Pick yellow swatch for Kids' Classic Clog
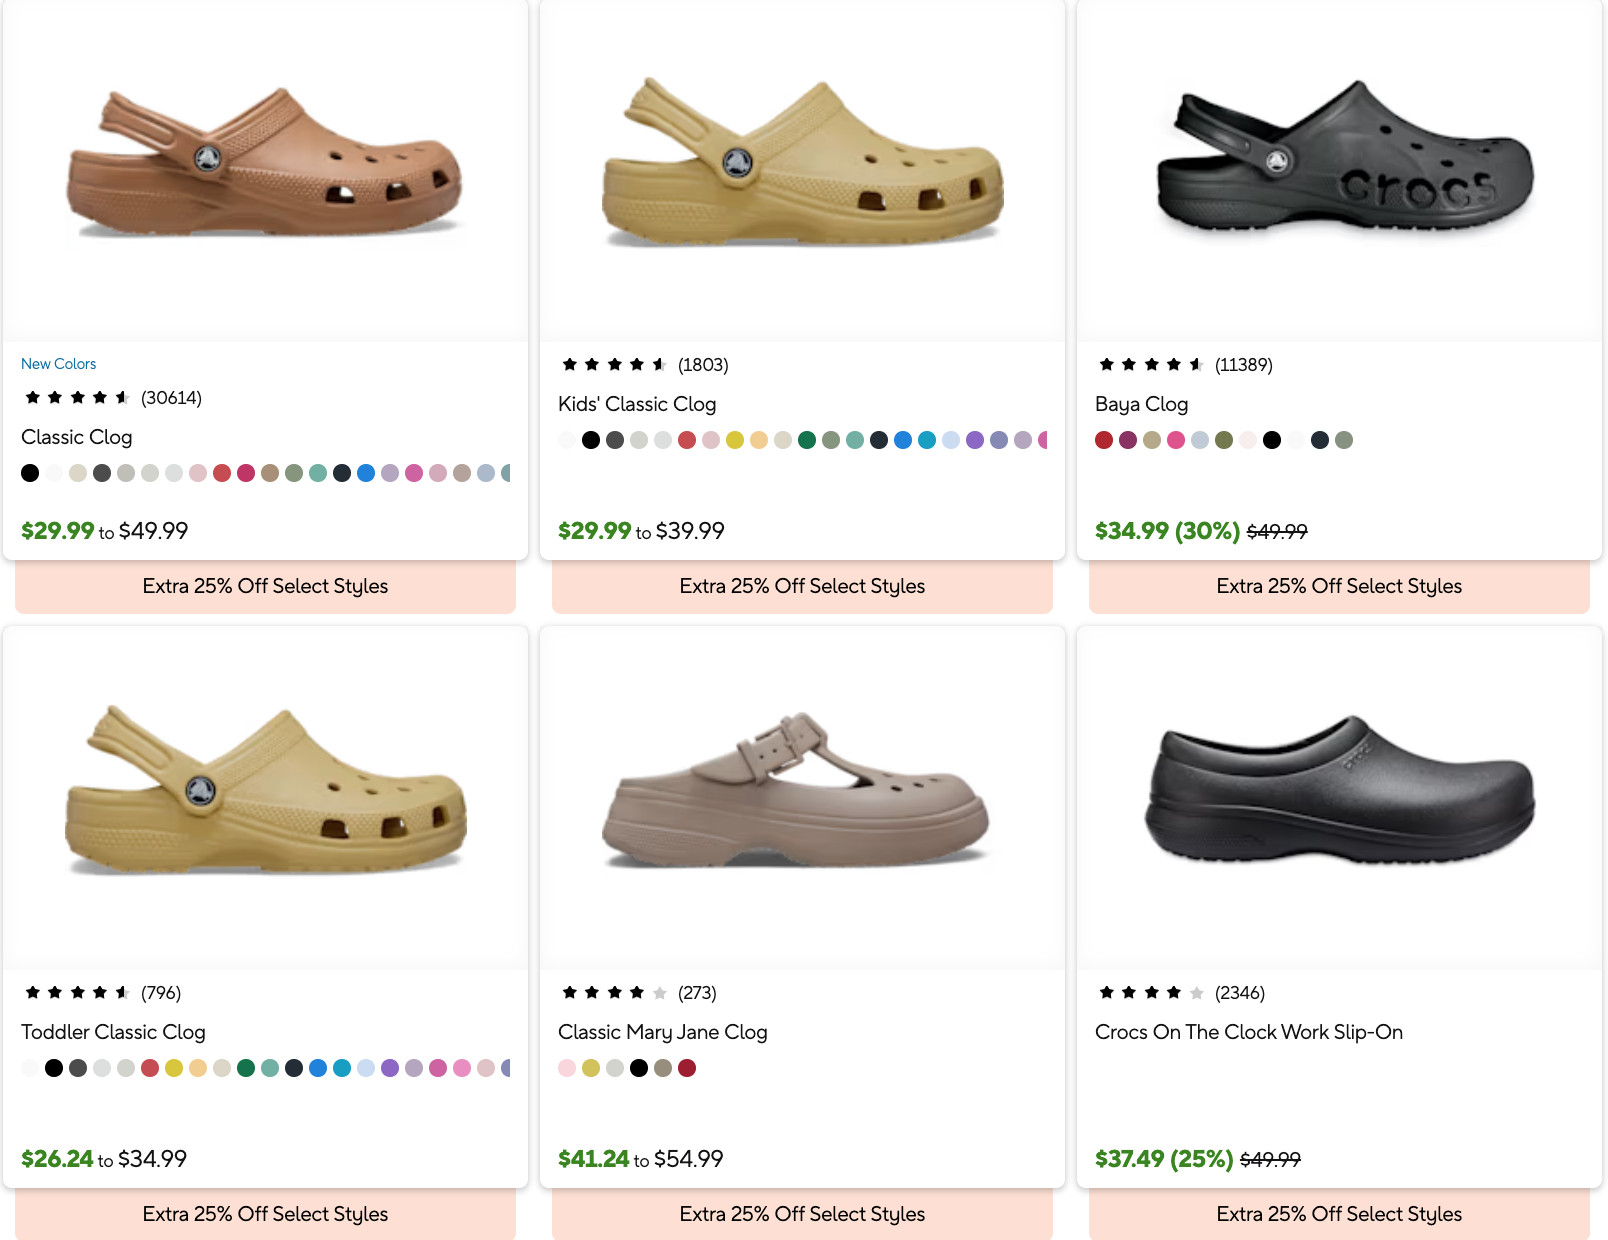 click(735, 440)
